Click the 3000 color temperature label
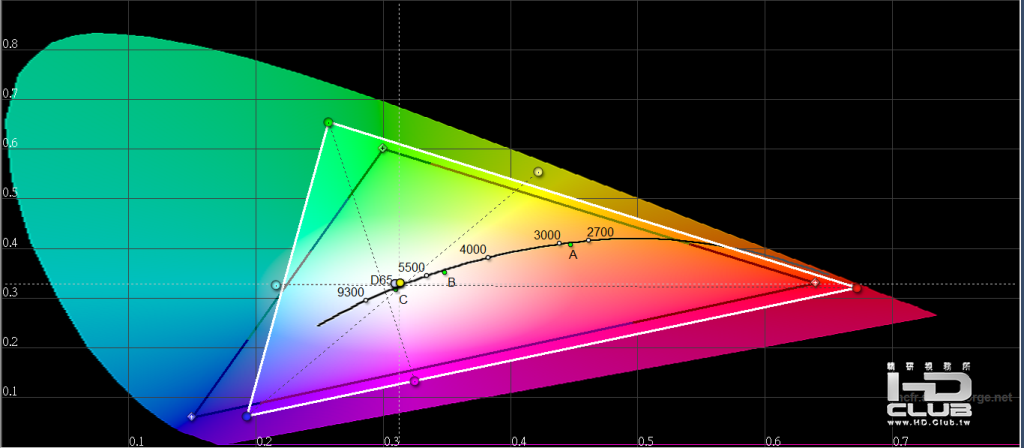Screen dimensions: 1024x448 tap(547, 235)
